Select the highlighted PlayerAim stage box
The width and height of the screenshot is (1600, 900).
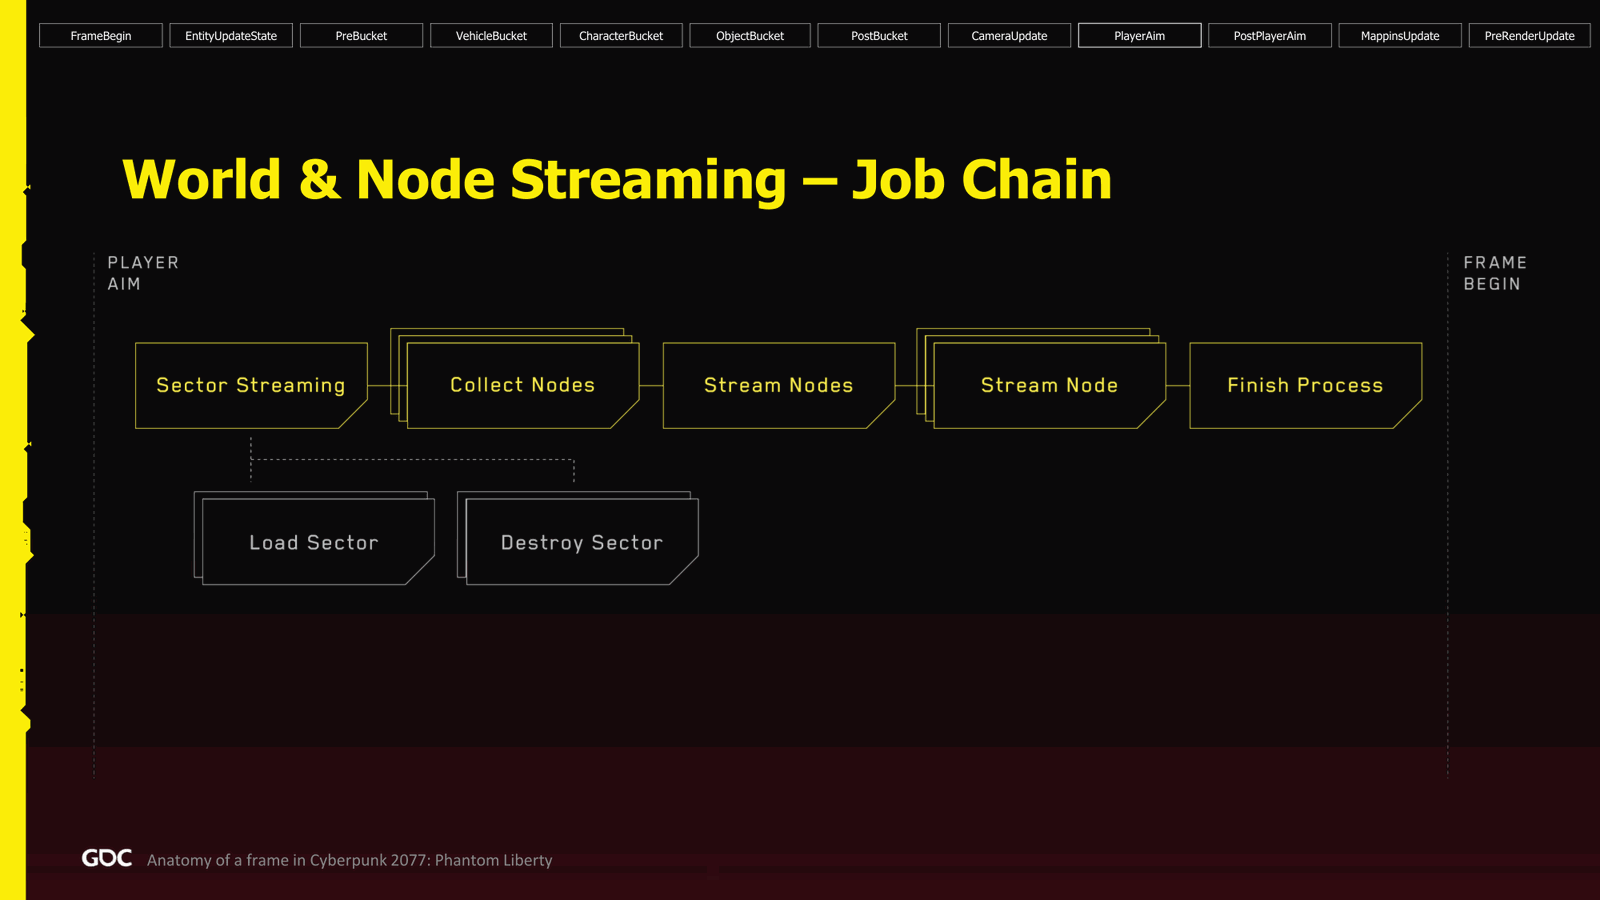point(1140,36)
